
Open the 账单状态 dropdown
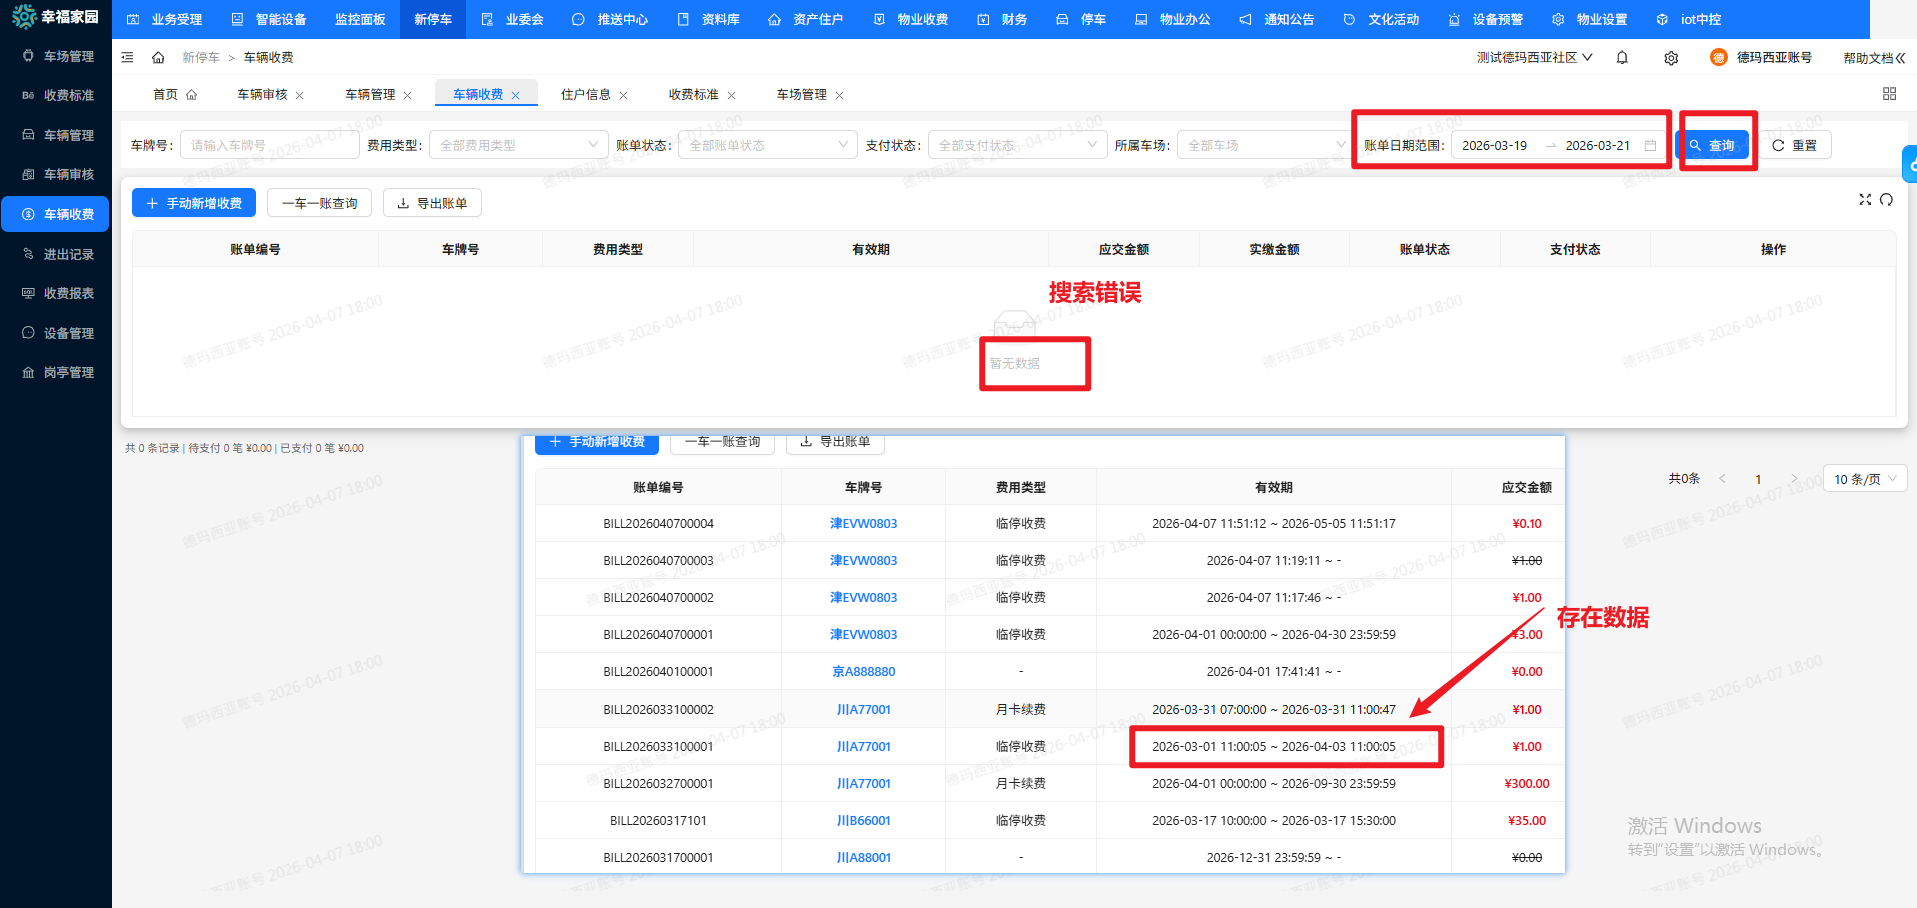click(x=767, y=146)
